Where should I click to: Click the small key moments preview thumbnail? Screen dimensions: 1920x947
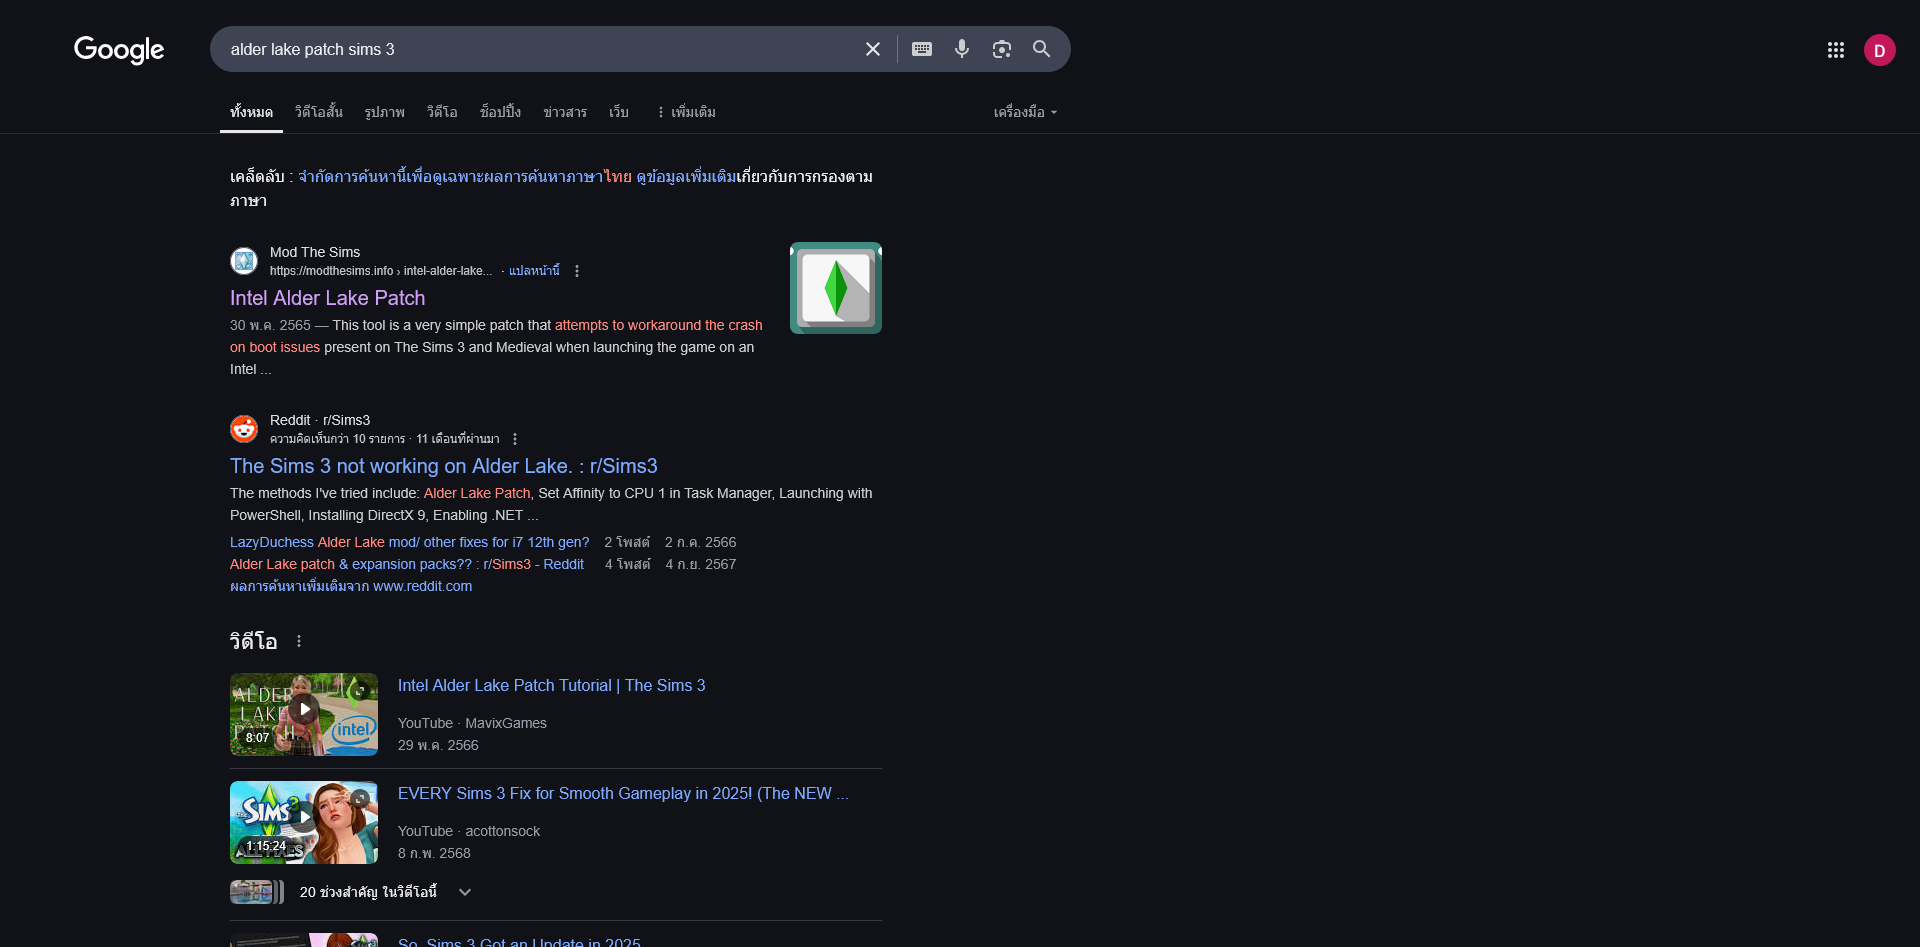click(257, 892)
